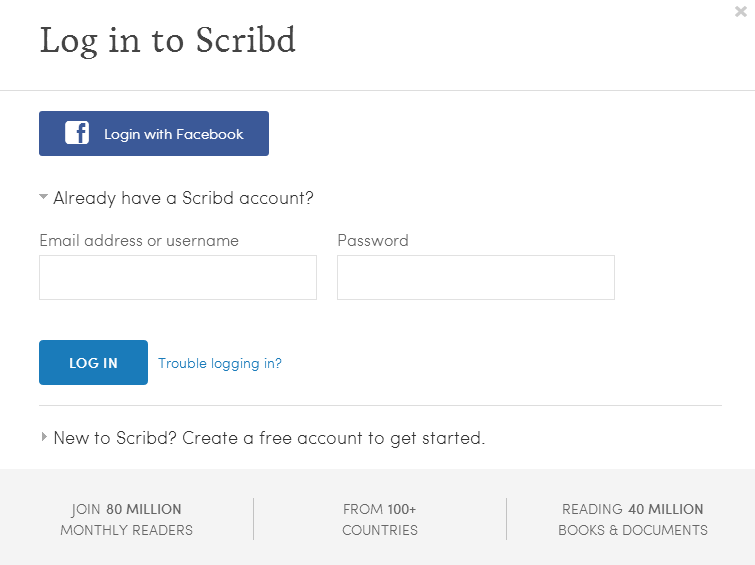Click the Login with Facebook button label
The width and height of the screenshot is (755, 565).
click(x=174, y=134)
